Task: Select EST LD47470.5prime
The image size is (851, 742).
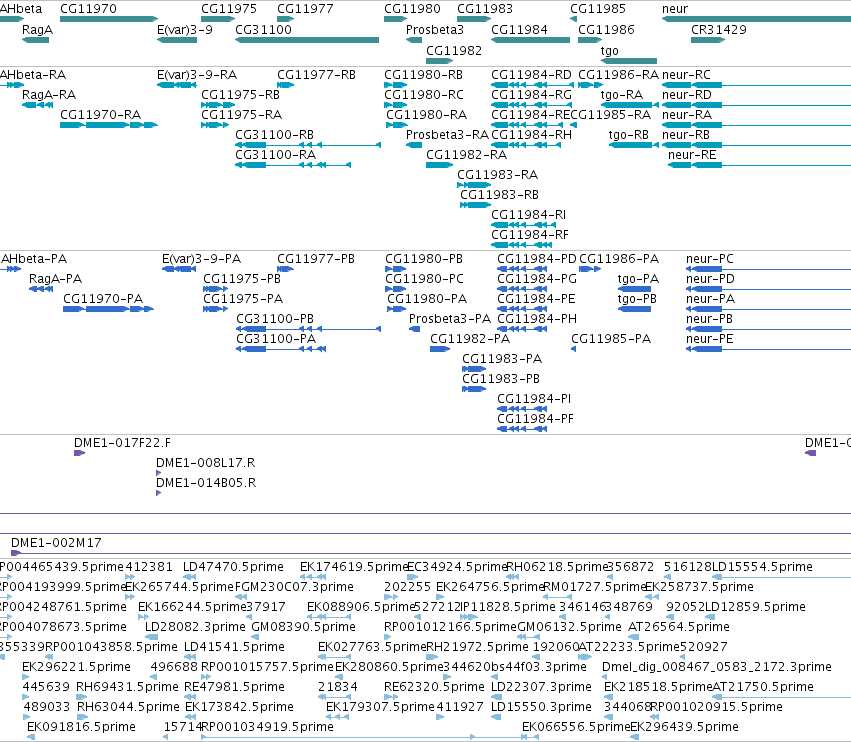Action: [x=189, y=577]
